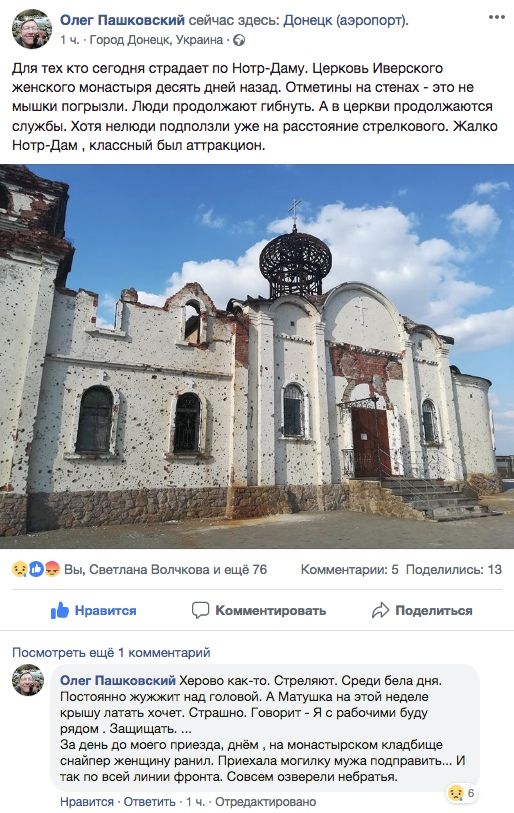Open the angry reaction emoji on the post
Image resolution: width=514 pixels, height=813 pixels.
coord(52,569)
